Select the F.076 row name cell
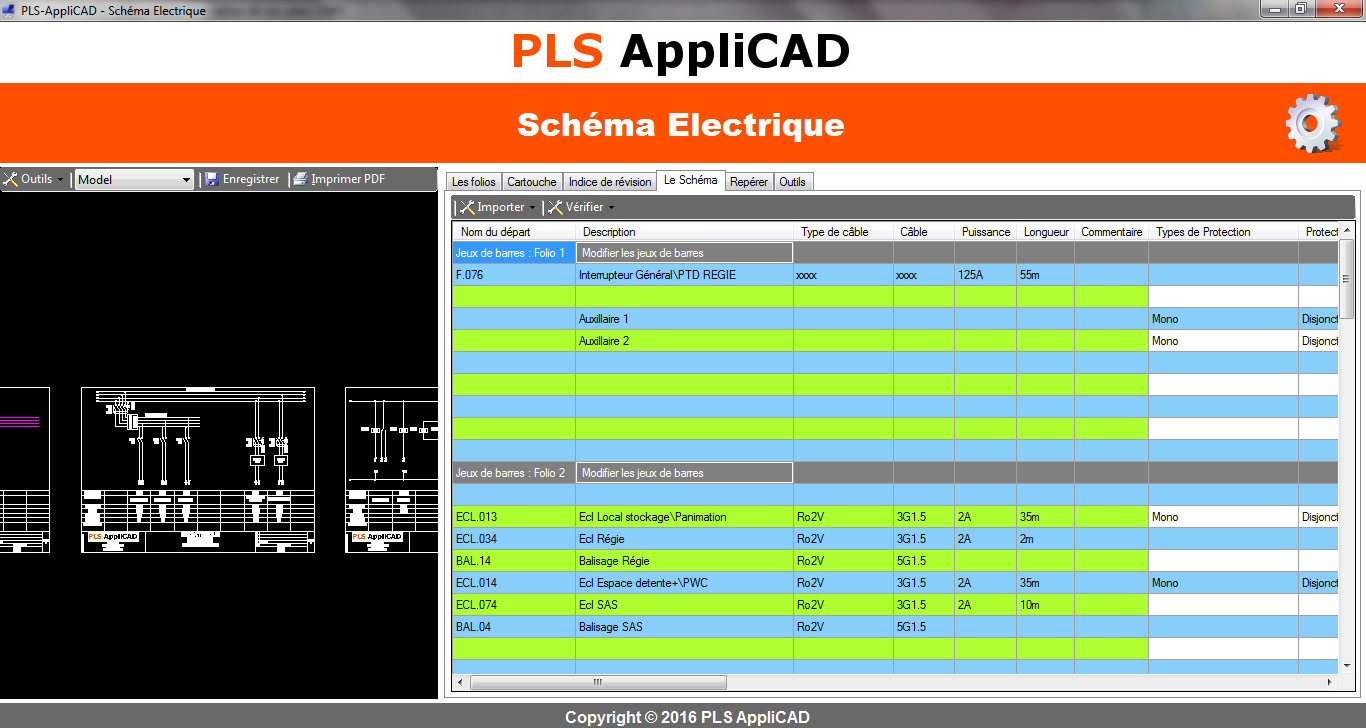This screenshot has width=1366, height=728. (514, 275)
